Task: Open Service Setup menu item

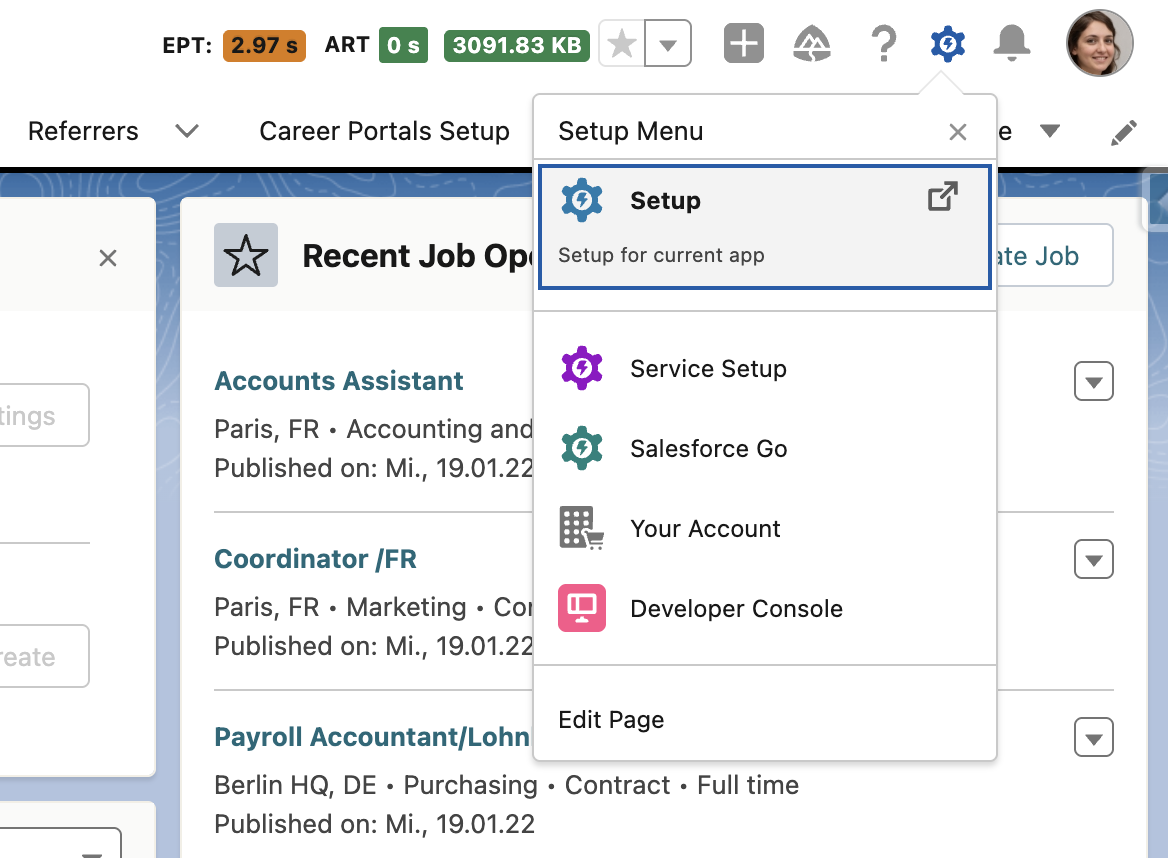Action: point(765,368)
